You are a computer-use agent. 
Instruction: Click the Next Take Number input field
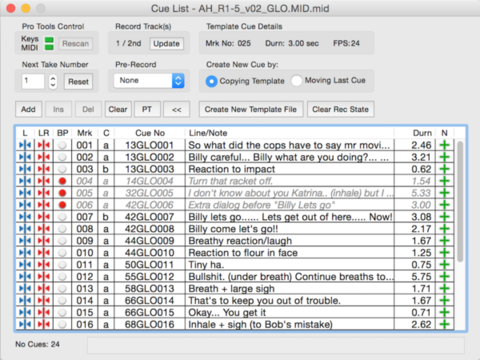[x=33, y=81]
